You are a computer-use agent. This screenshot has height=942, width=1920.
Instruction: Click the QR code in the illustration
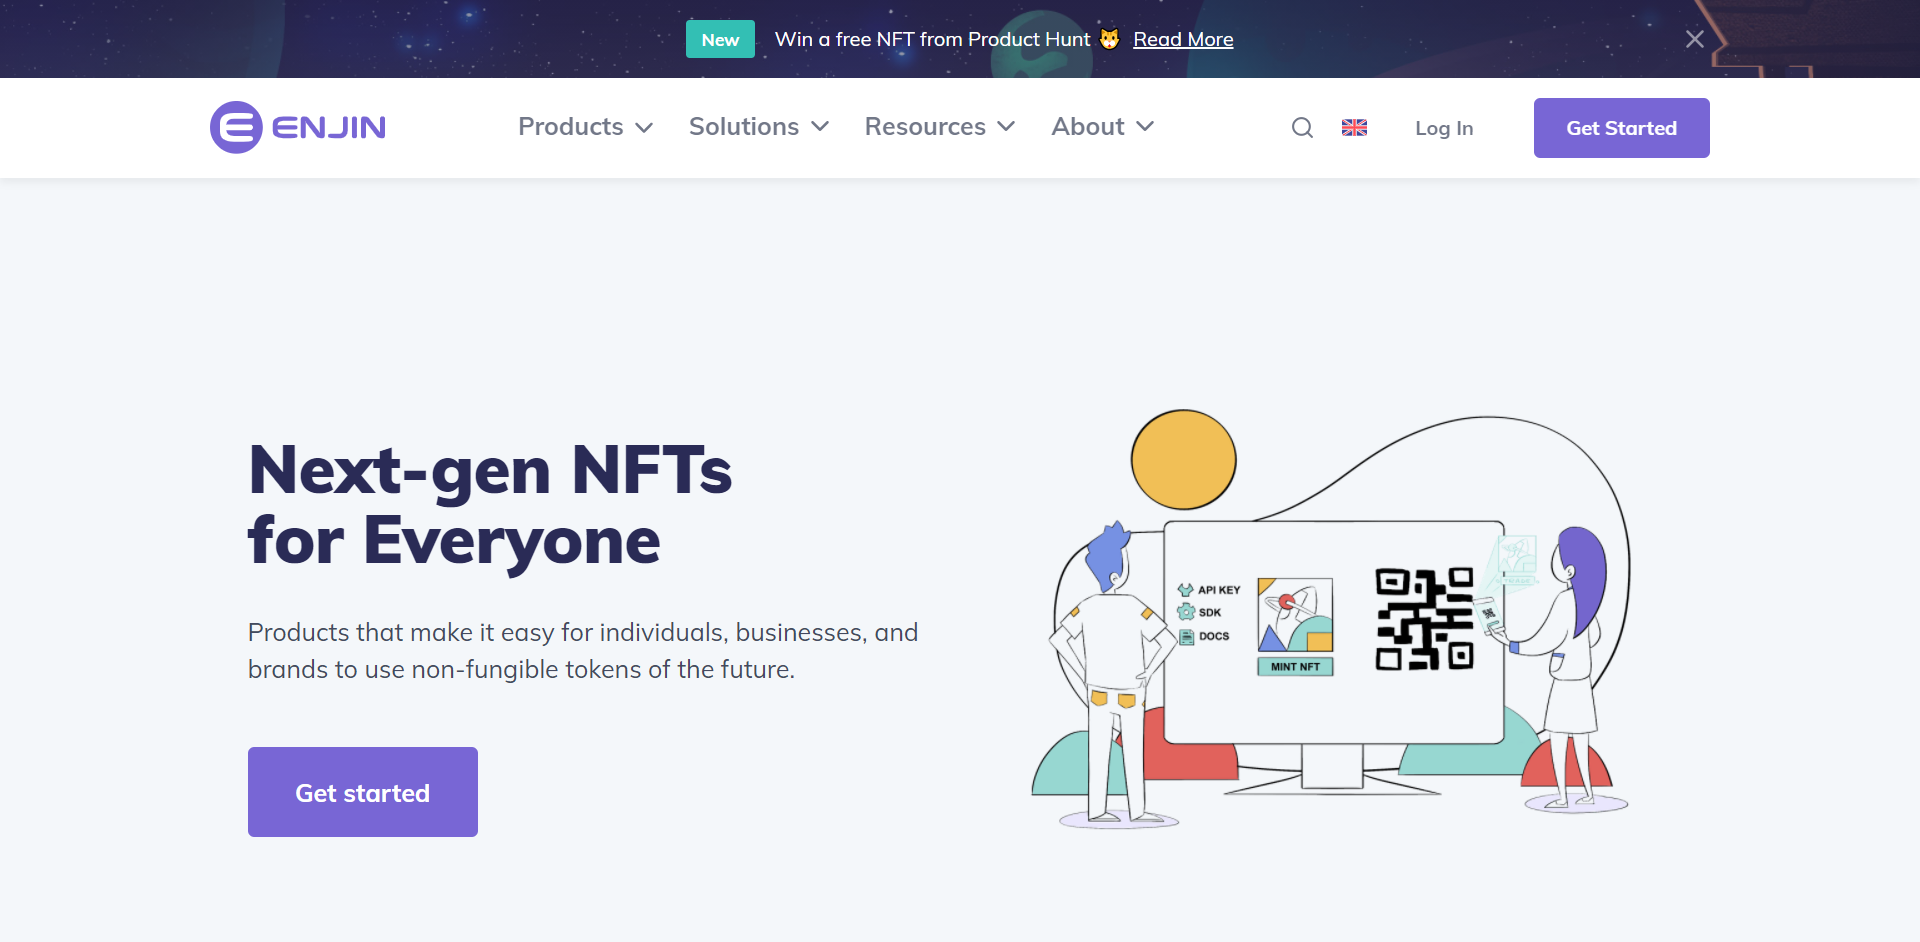(x=1424, y=619)
